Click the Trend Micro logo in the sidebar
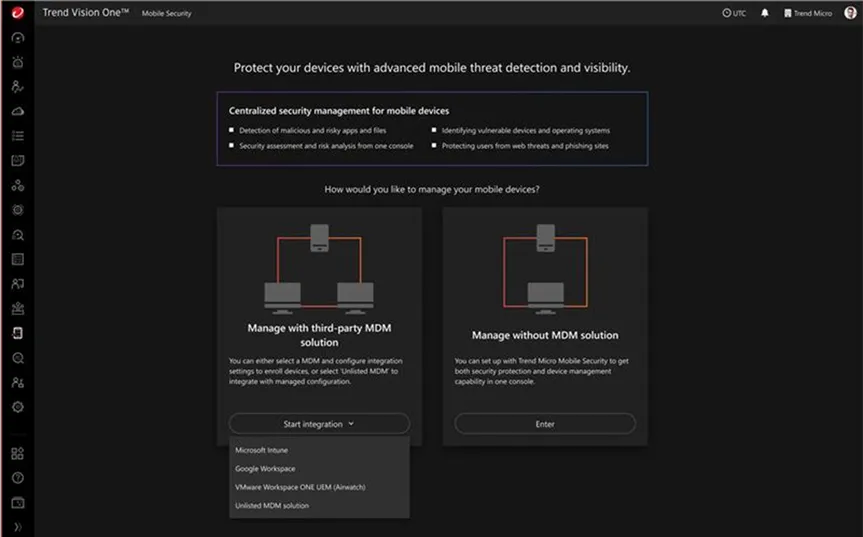Viewport: 863px width, 537px height. pyautogui.click(x=17, y=13)
